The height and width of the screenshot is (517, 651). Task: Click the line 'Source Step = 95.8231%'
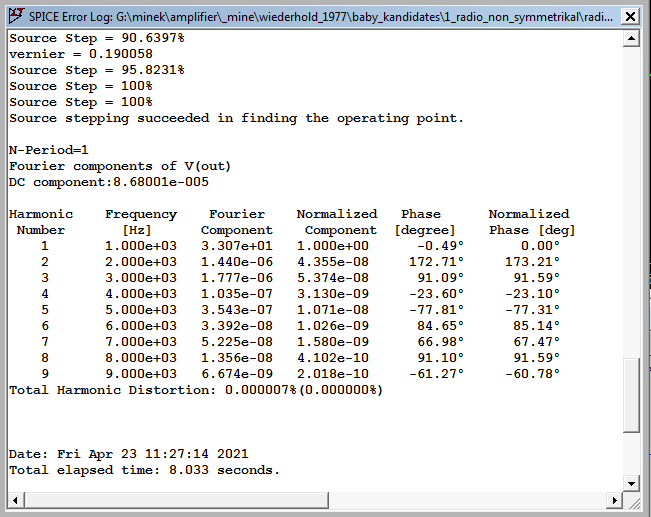tap(97, 70)
